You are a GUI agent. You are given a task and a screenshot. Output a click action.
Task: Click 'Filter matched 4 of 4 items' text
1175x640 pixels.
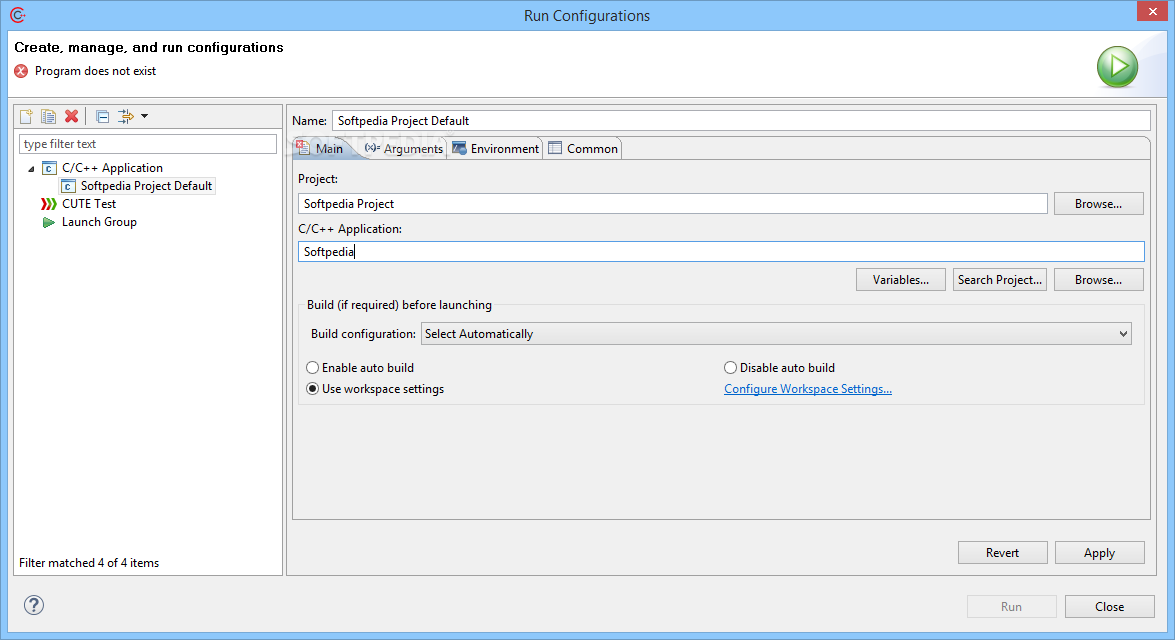(89, 563)
